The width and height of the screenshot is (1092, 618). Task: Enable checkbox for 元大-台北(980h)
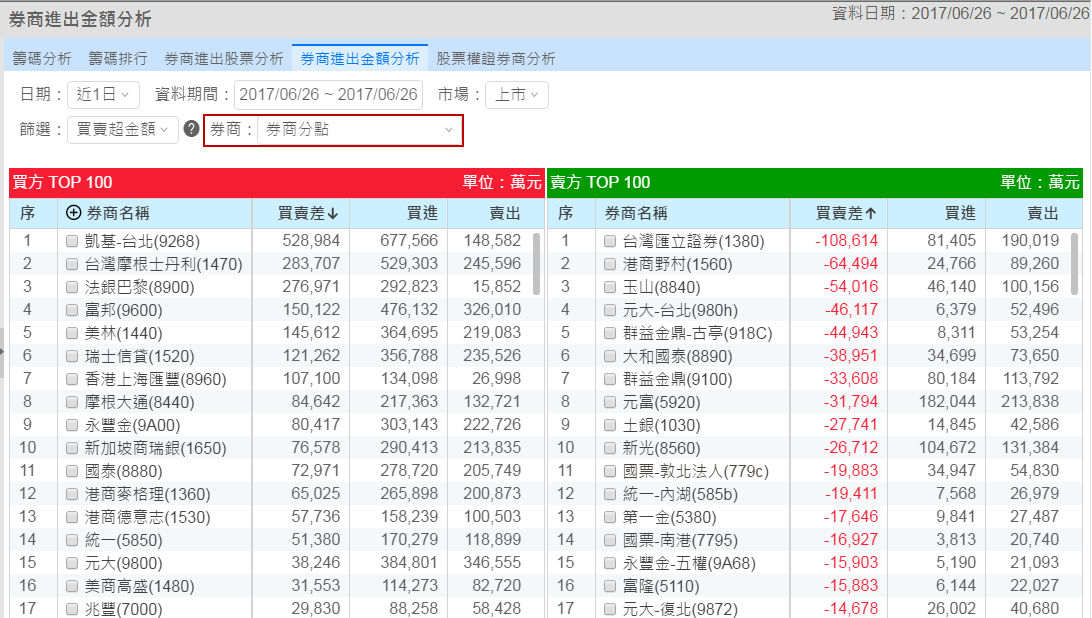click(x=610, y=310)
